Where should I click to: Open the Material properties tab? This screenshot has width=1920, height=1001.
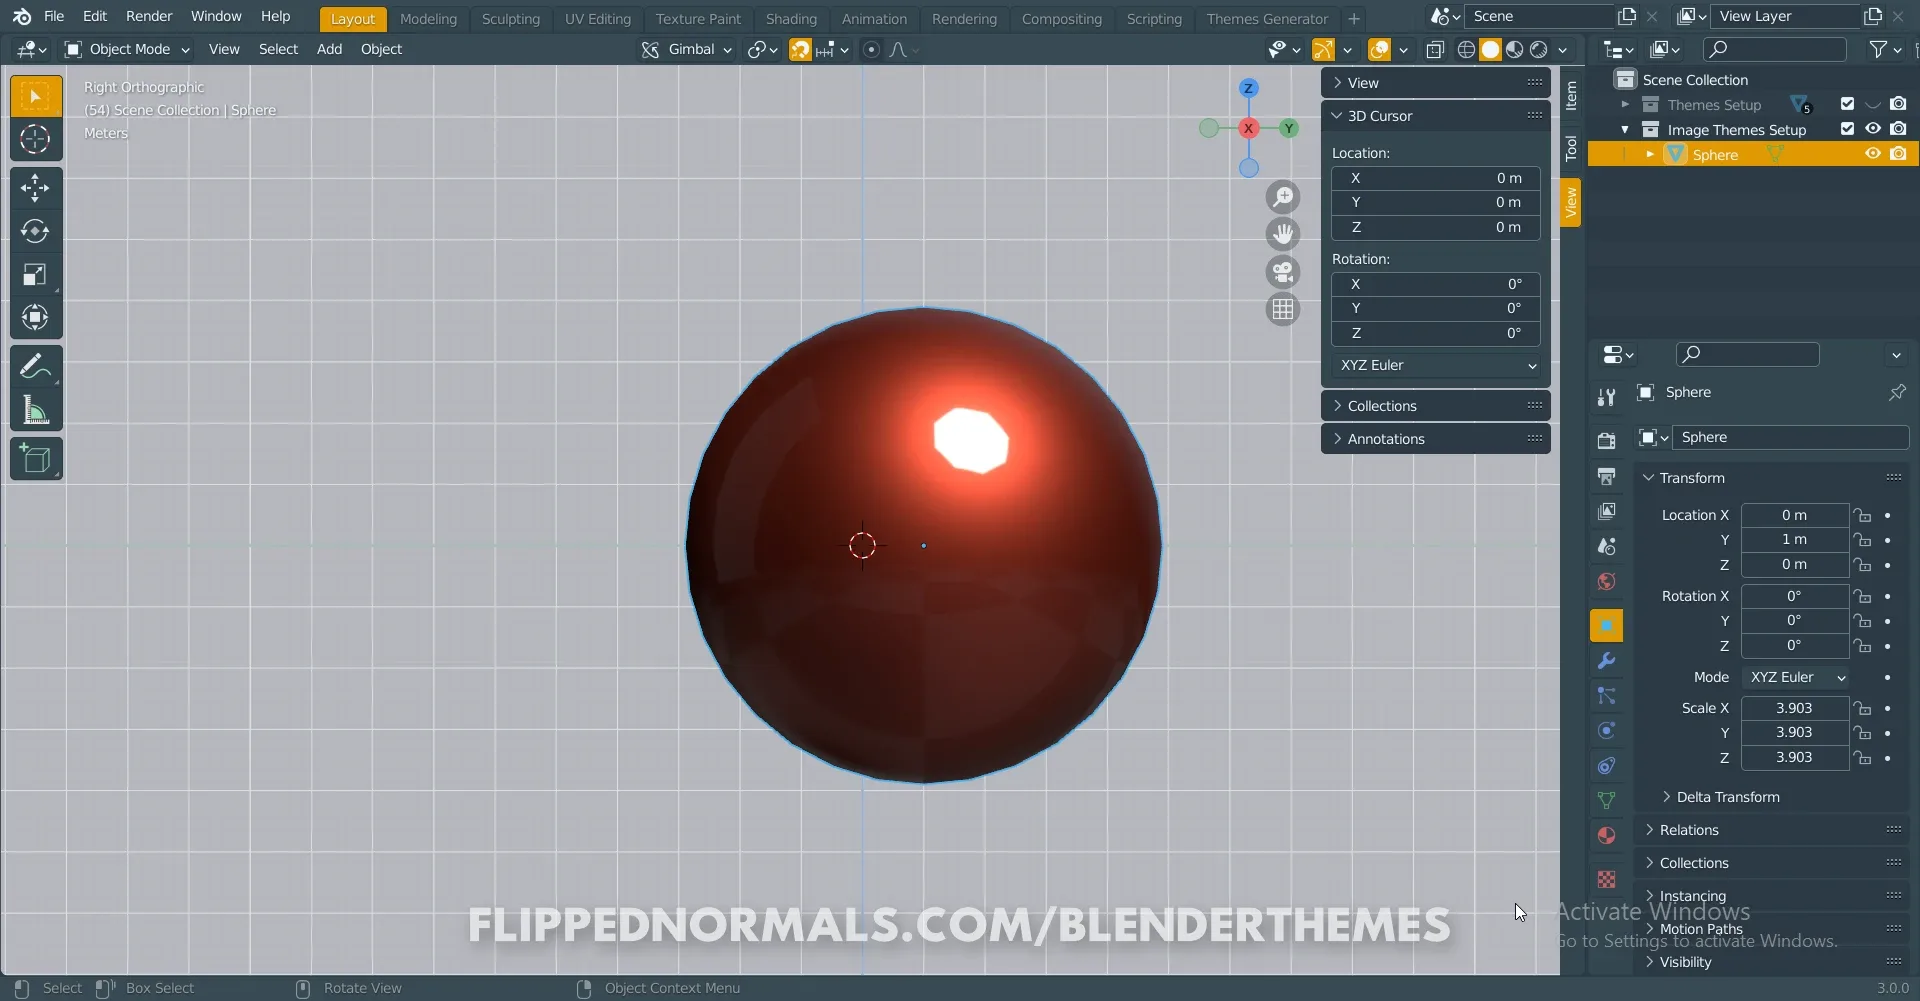point(1606,835)
